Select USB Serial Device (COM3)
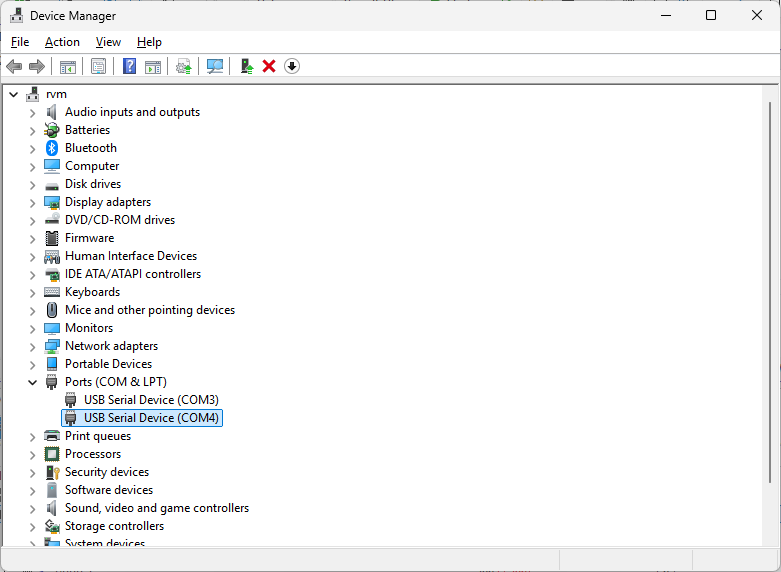Screen dimensions: 781x572 [x=150, y=400]
